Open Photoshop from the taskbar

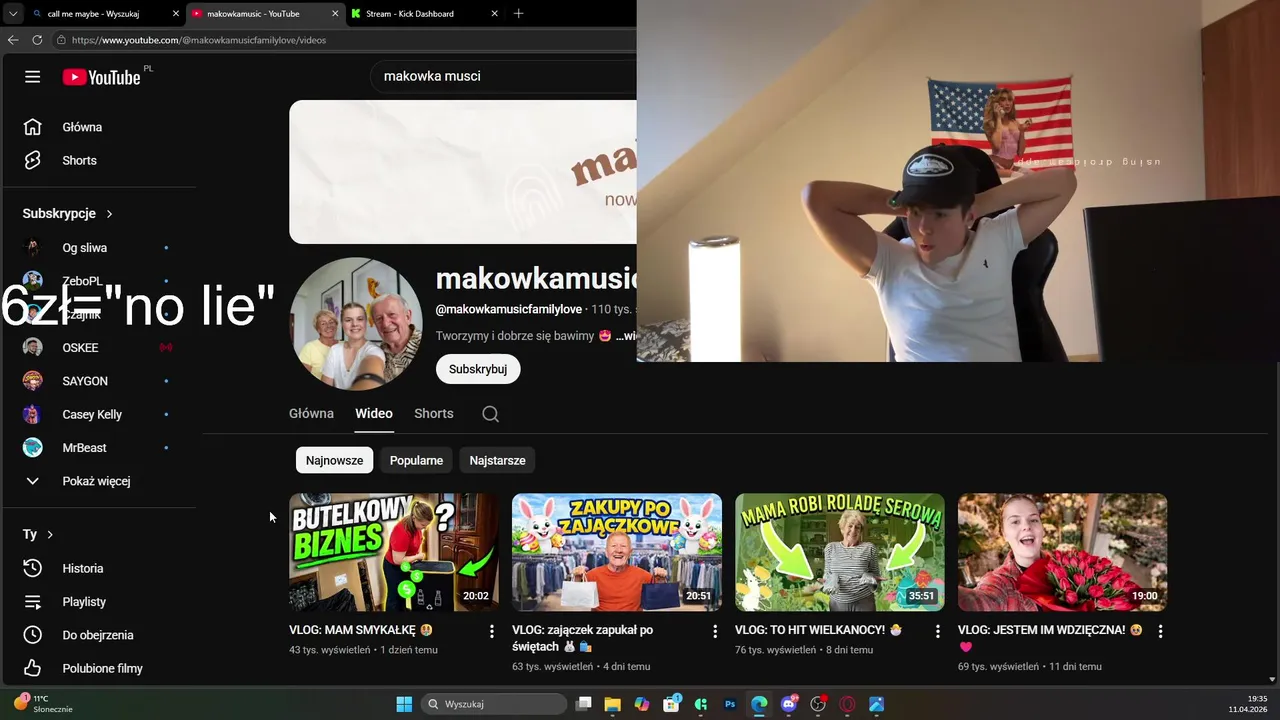(730, 704)
